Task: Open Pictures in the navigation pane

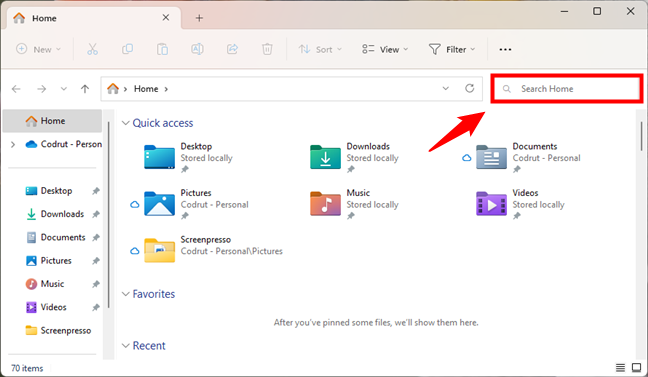Action: click(x=56, y=260)
